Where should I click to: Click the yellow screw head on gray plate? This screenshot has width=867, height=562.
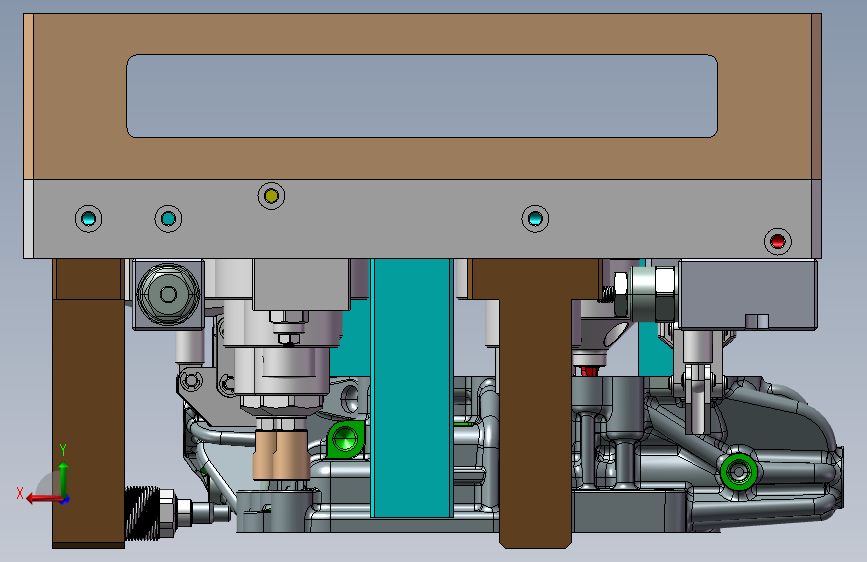[271, 196]
